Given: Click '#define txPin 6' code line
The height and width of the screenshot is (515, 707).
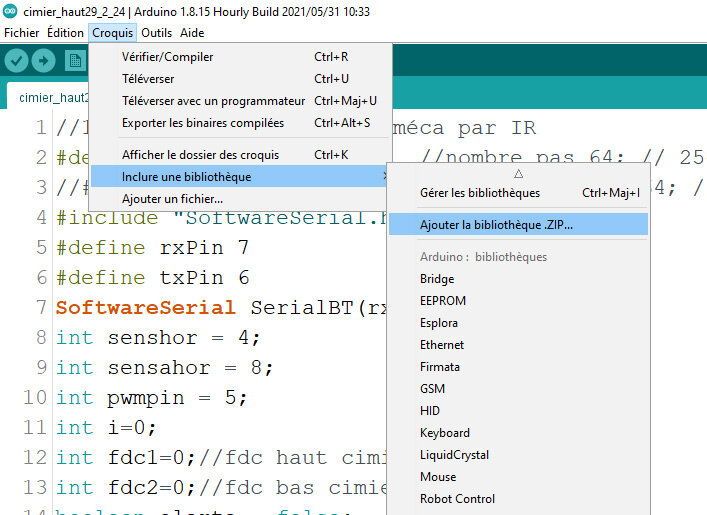Looking at the screenshot, I should 152,277.
